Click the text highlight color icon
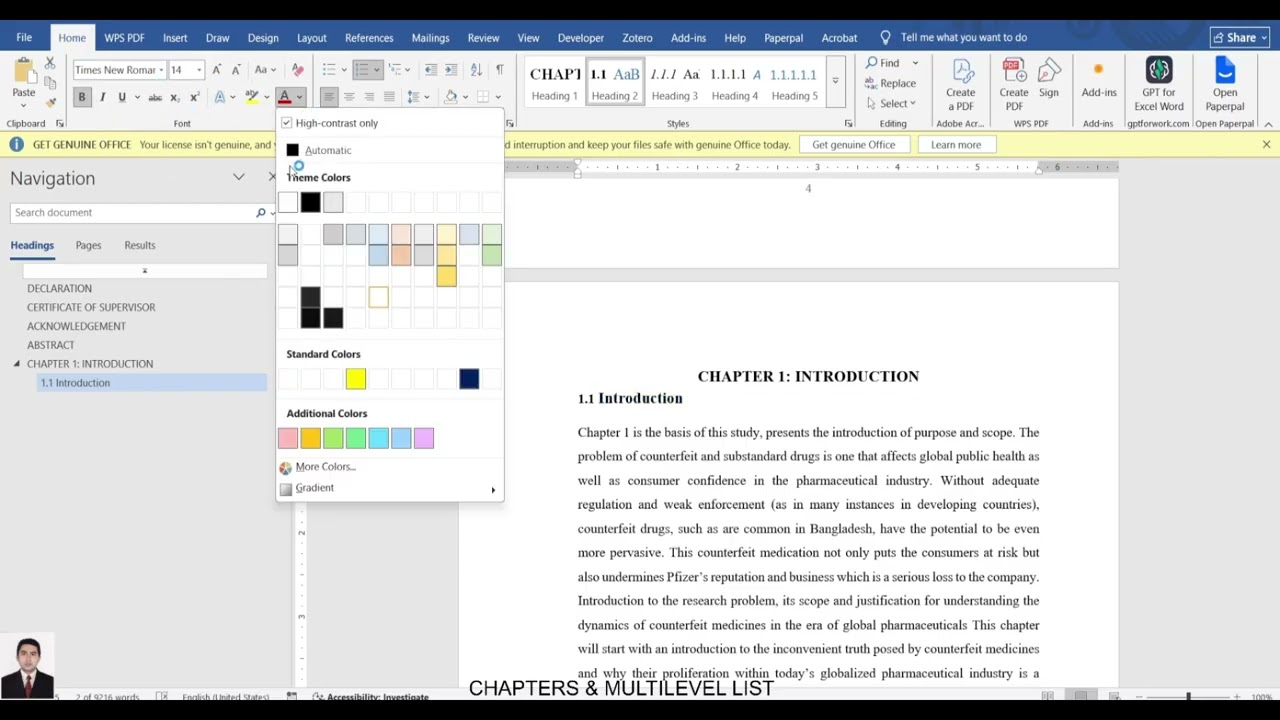The height and width of the screenshot is (720, 1280). (x=252, y=97)
